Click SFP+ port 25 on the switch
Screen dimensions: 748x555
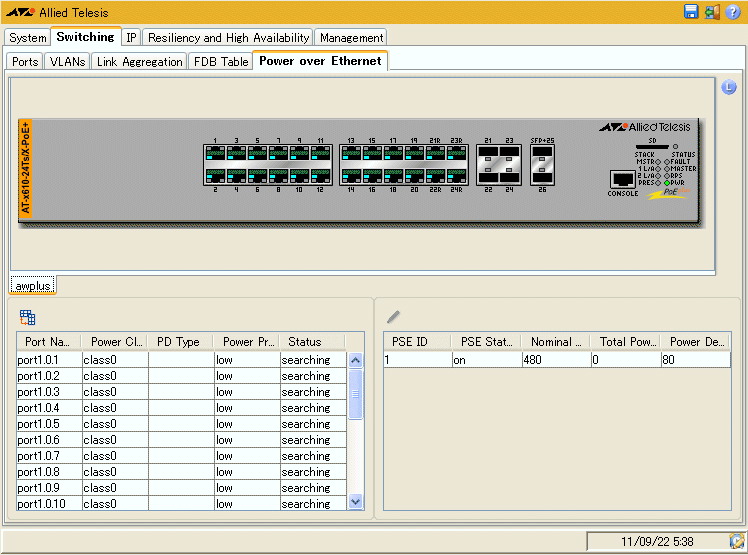(x=542, y=152)
